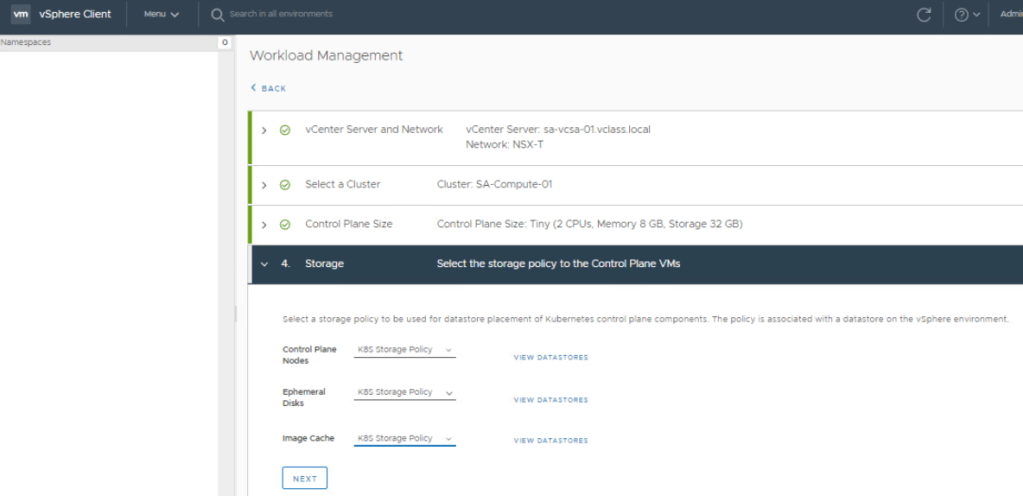The height and width of the screenshot is (496, 1023).
Task: Click the NEXT button
Action: (304, 479)
